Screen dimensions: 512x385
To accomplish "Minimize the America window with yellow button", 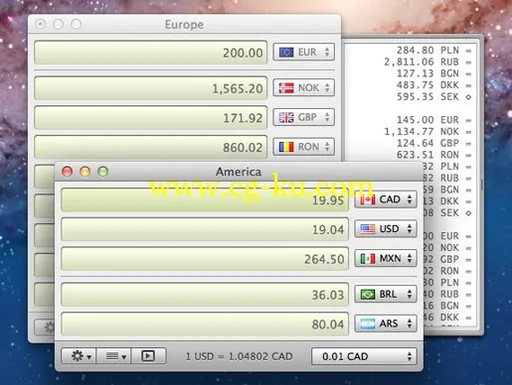I will (85, 171).
